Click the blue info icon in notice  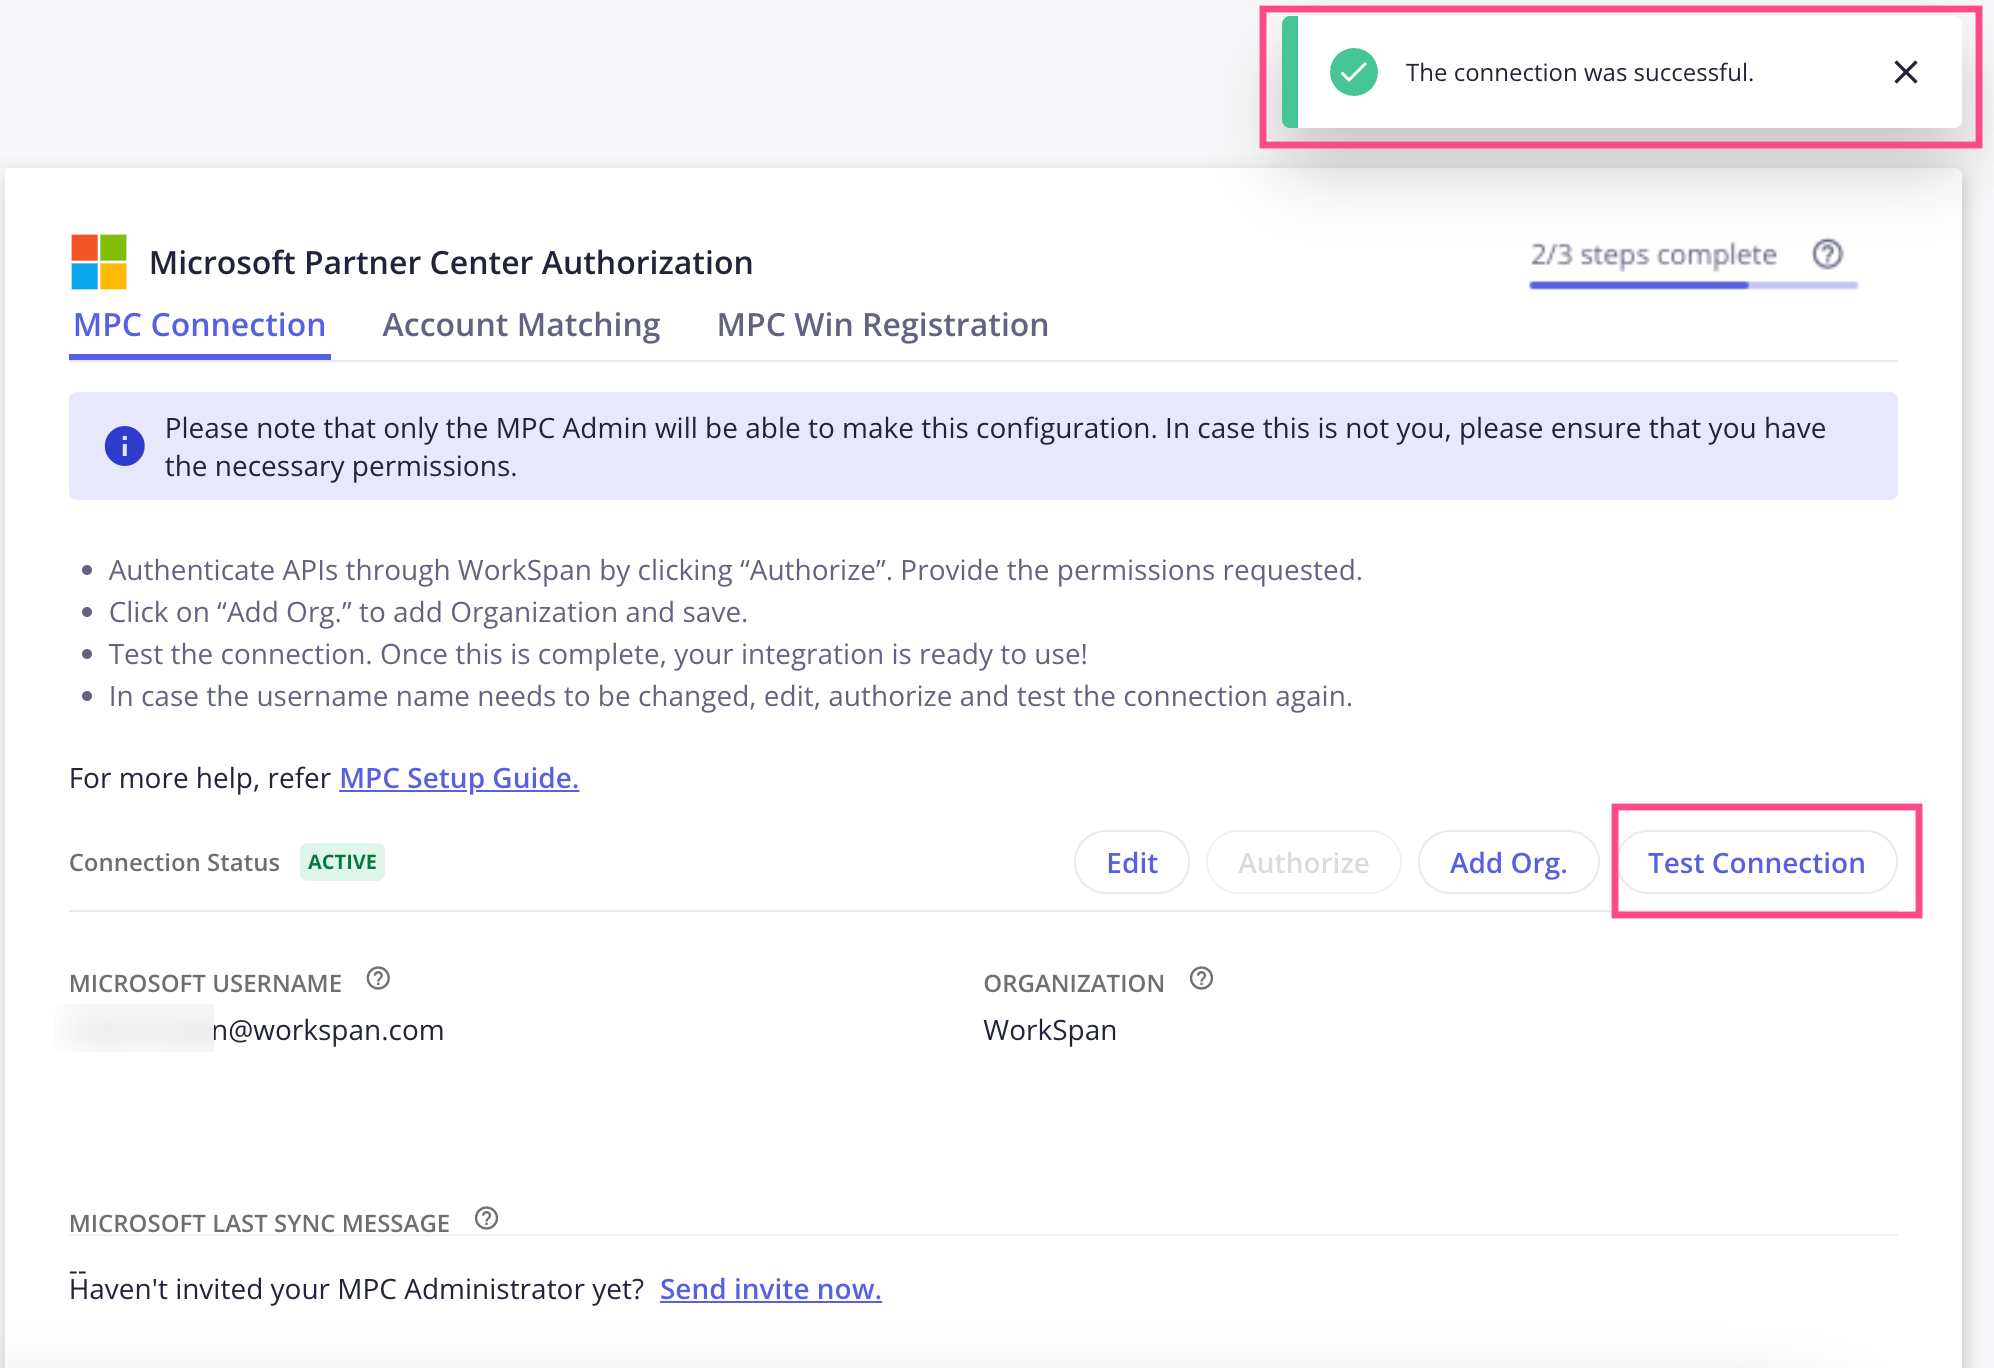pos(124,446)
